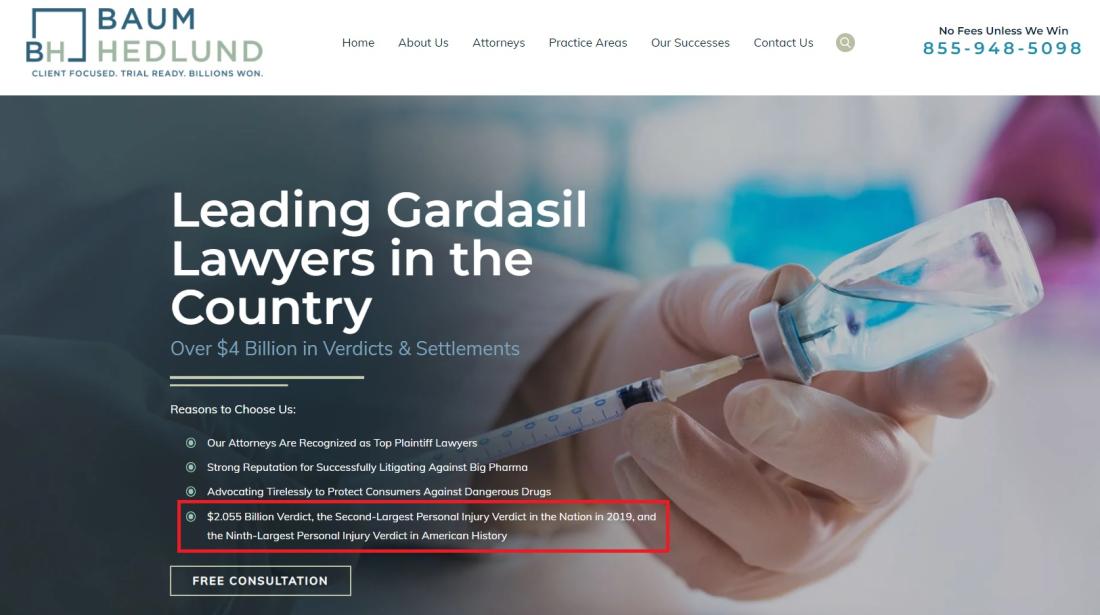Call phone number 855-948-5098 link
The height and width of the screenshot is (615, 1100).
coord(1002,48)
